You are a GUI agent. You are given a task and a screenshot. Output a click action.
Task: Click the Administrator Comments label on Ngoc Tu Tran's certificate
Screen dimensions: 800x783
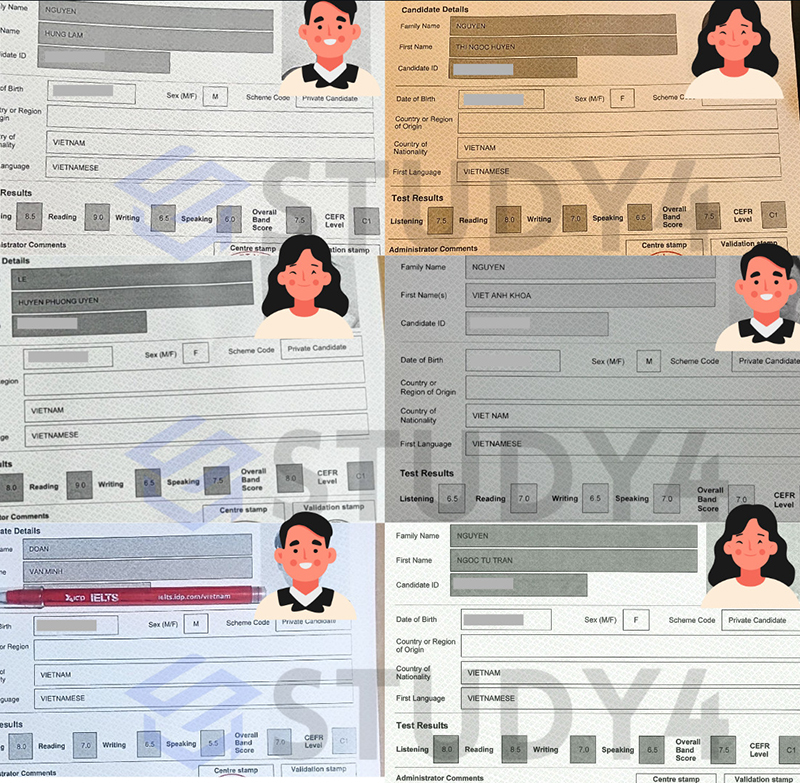click(439, 778)
